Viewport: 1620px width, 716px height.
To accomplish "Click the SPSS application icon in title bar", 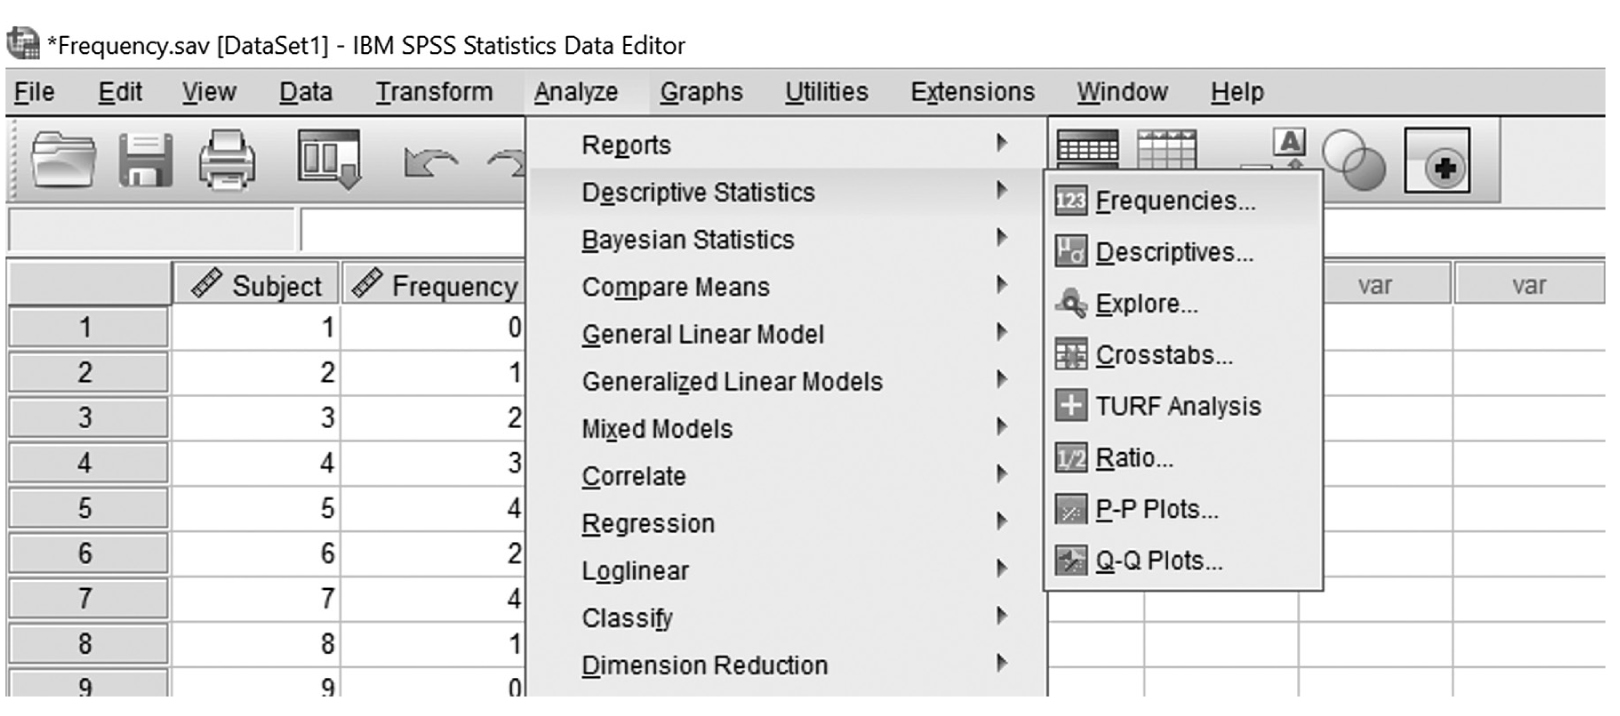I will (22, 44).
